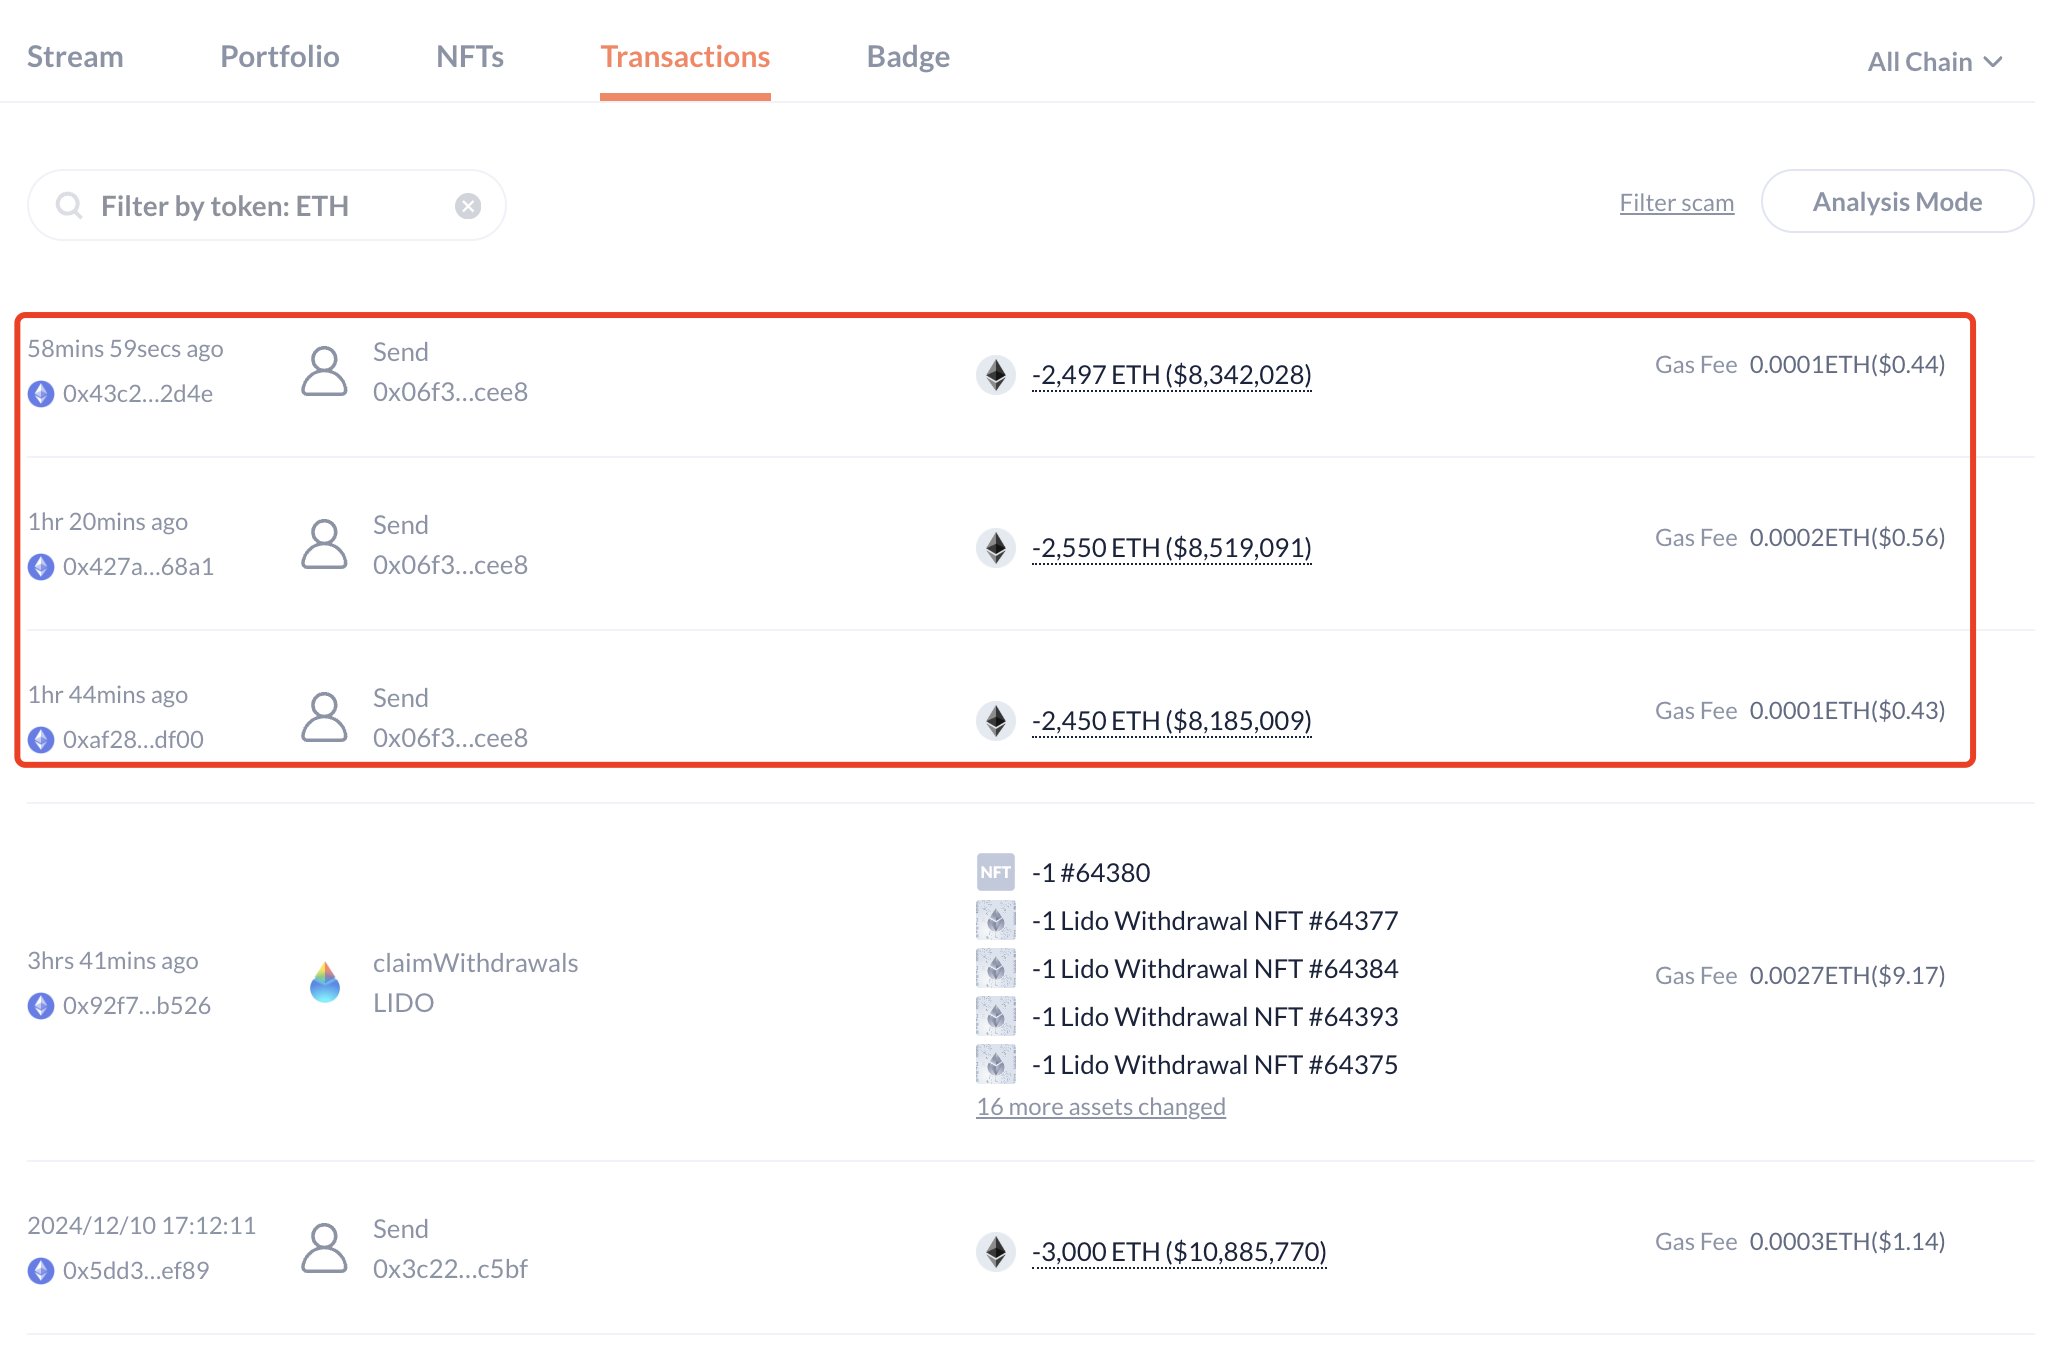Click the search magnifier icon

click(x=69, y=206)
